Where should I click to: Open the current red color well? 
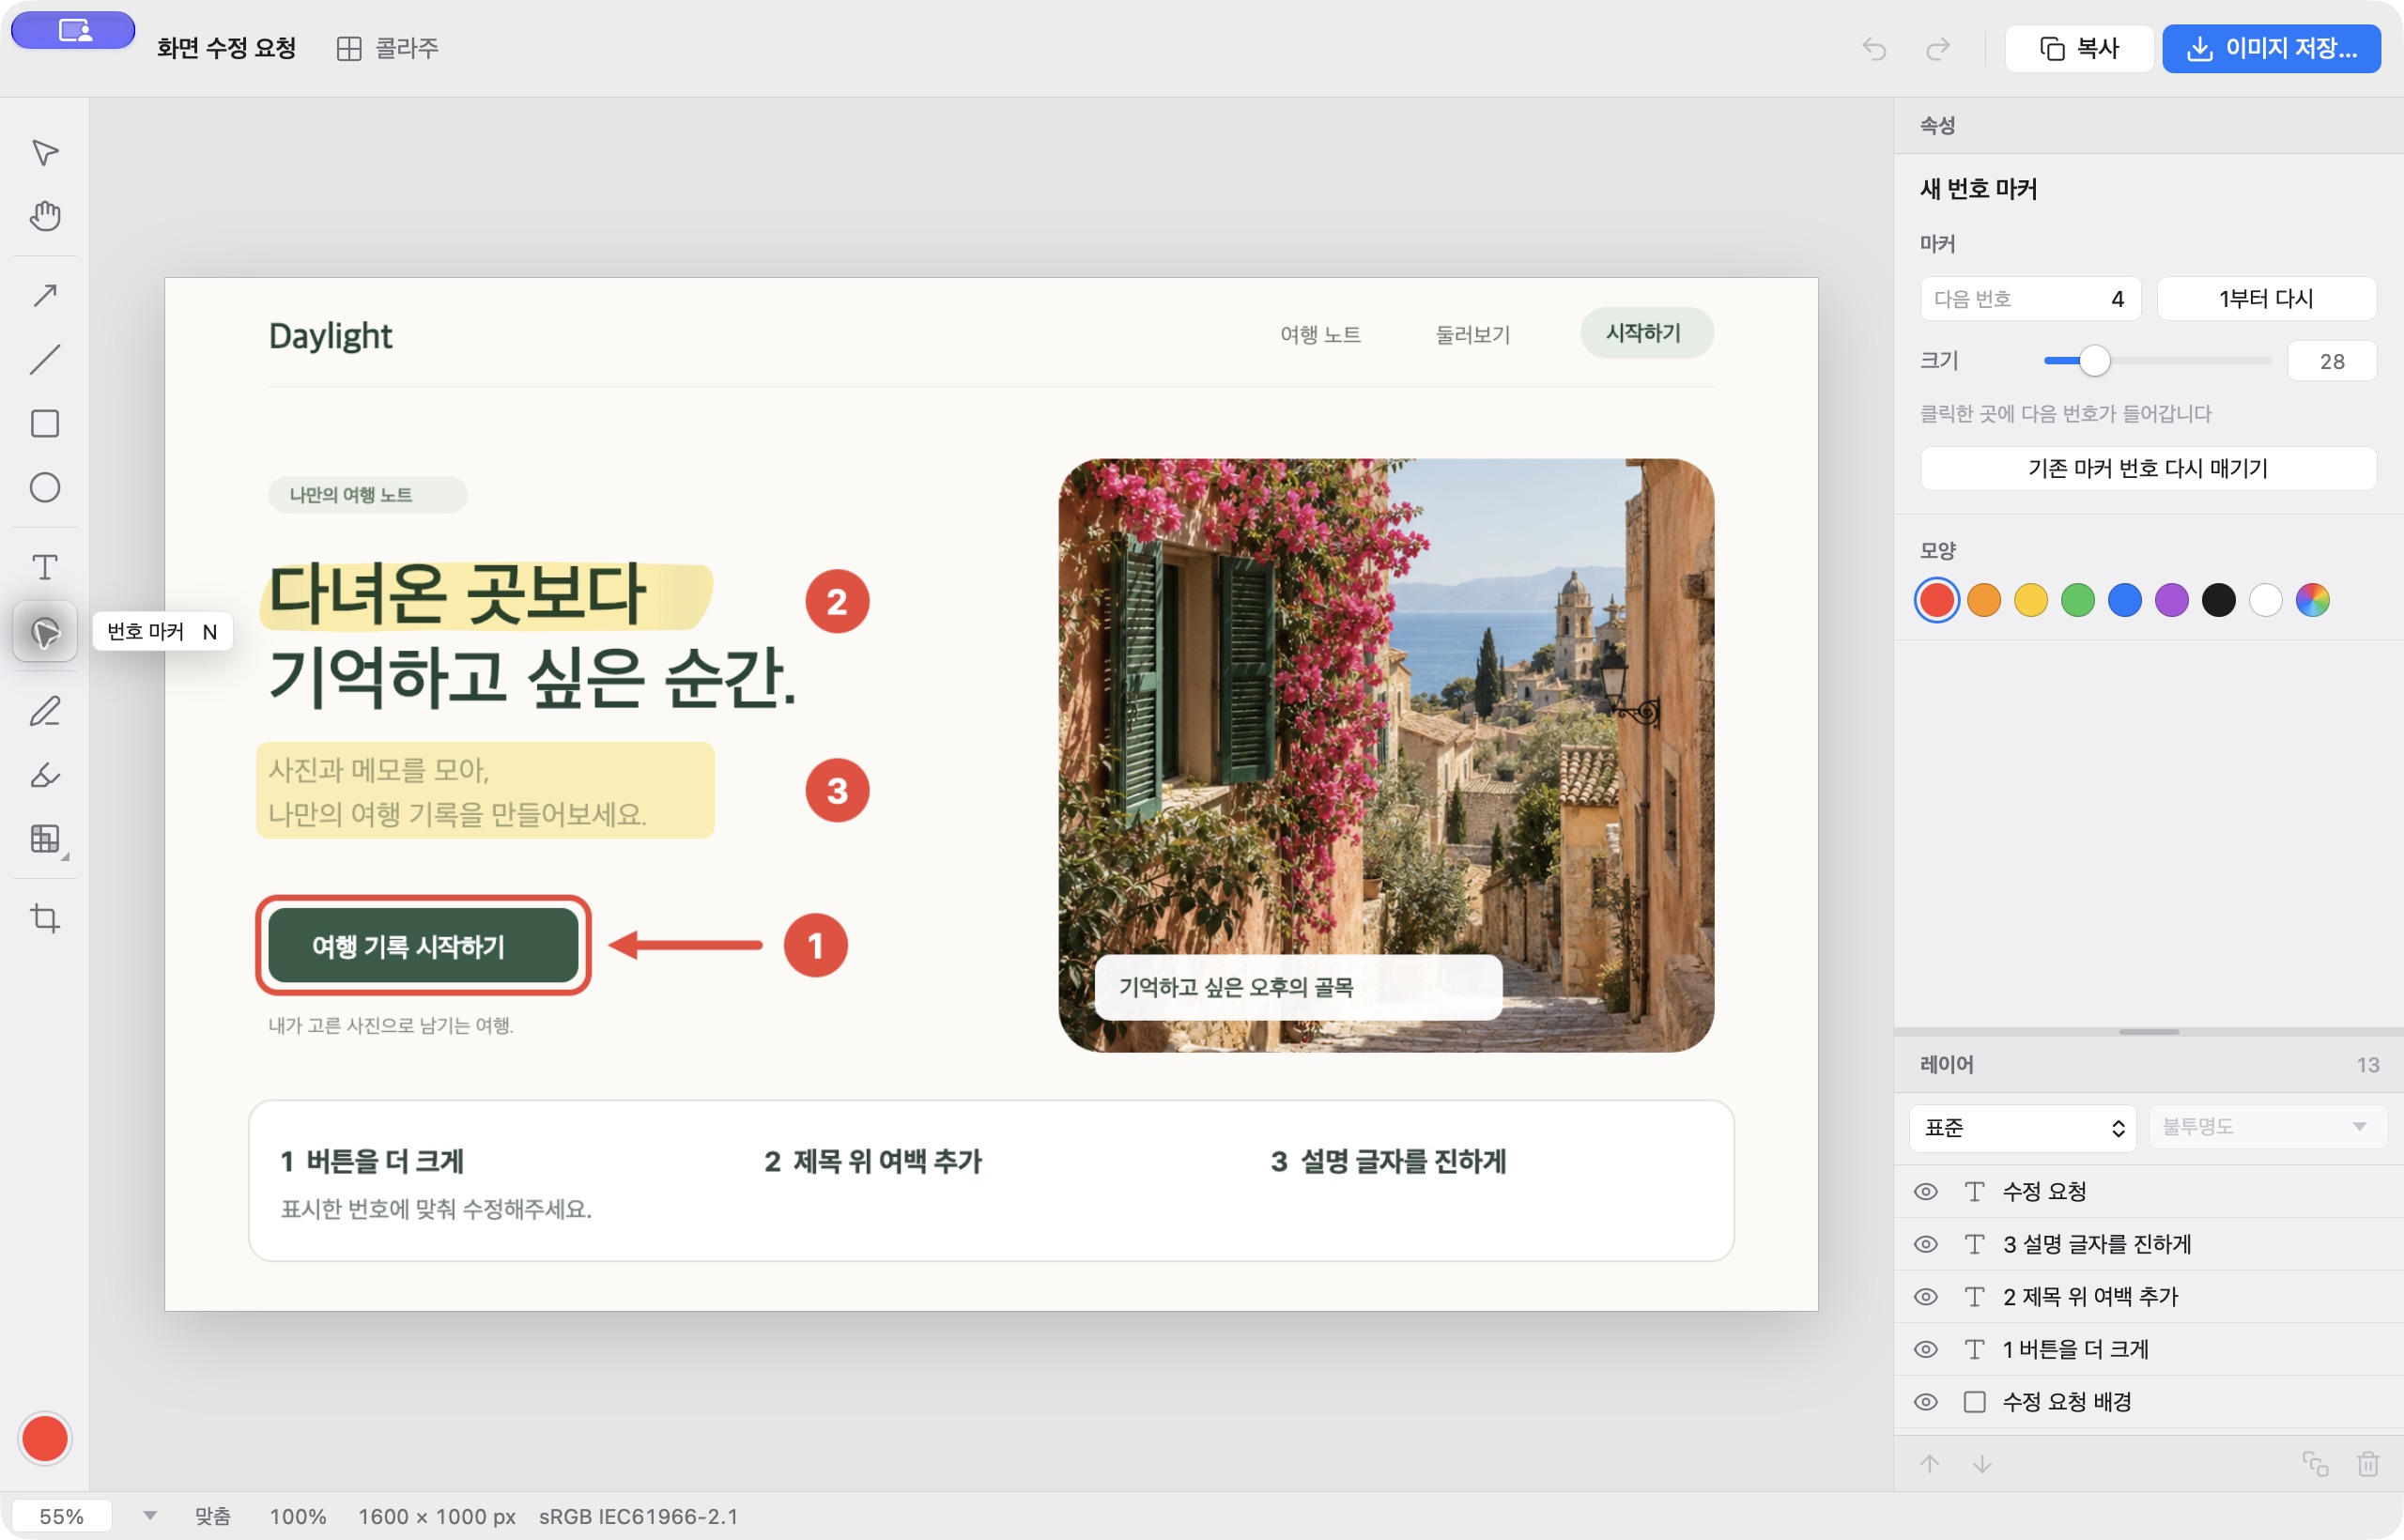(45, 1438)
